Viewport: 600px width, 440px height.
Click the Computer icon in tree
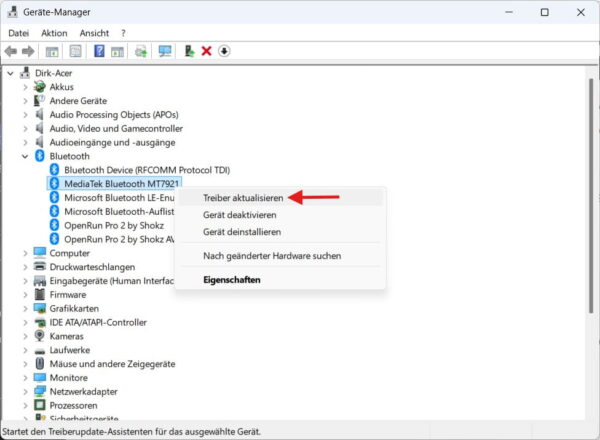[39, 253]
